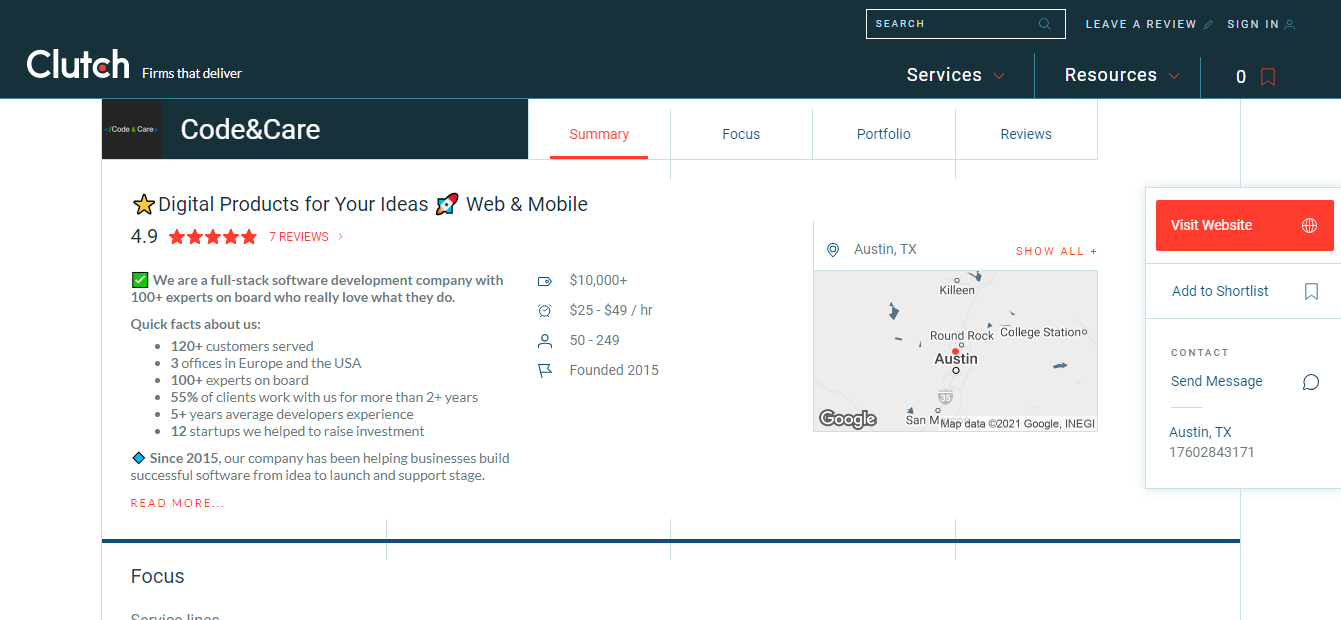The height and width of the screenshot is (620, 1341).
Task: Click the globe icon on Visit Website
Action: point(1309,225)
